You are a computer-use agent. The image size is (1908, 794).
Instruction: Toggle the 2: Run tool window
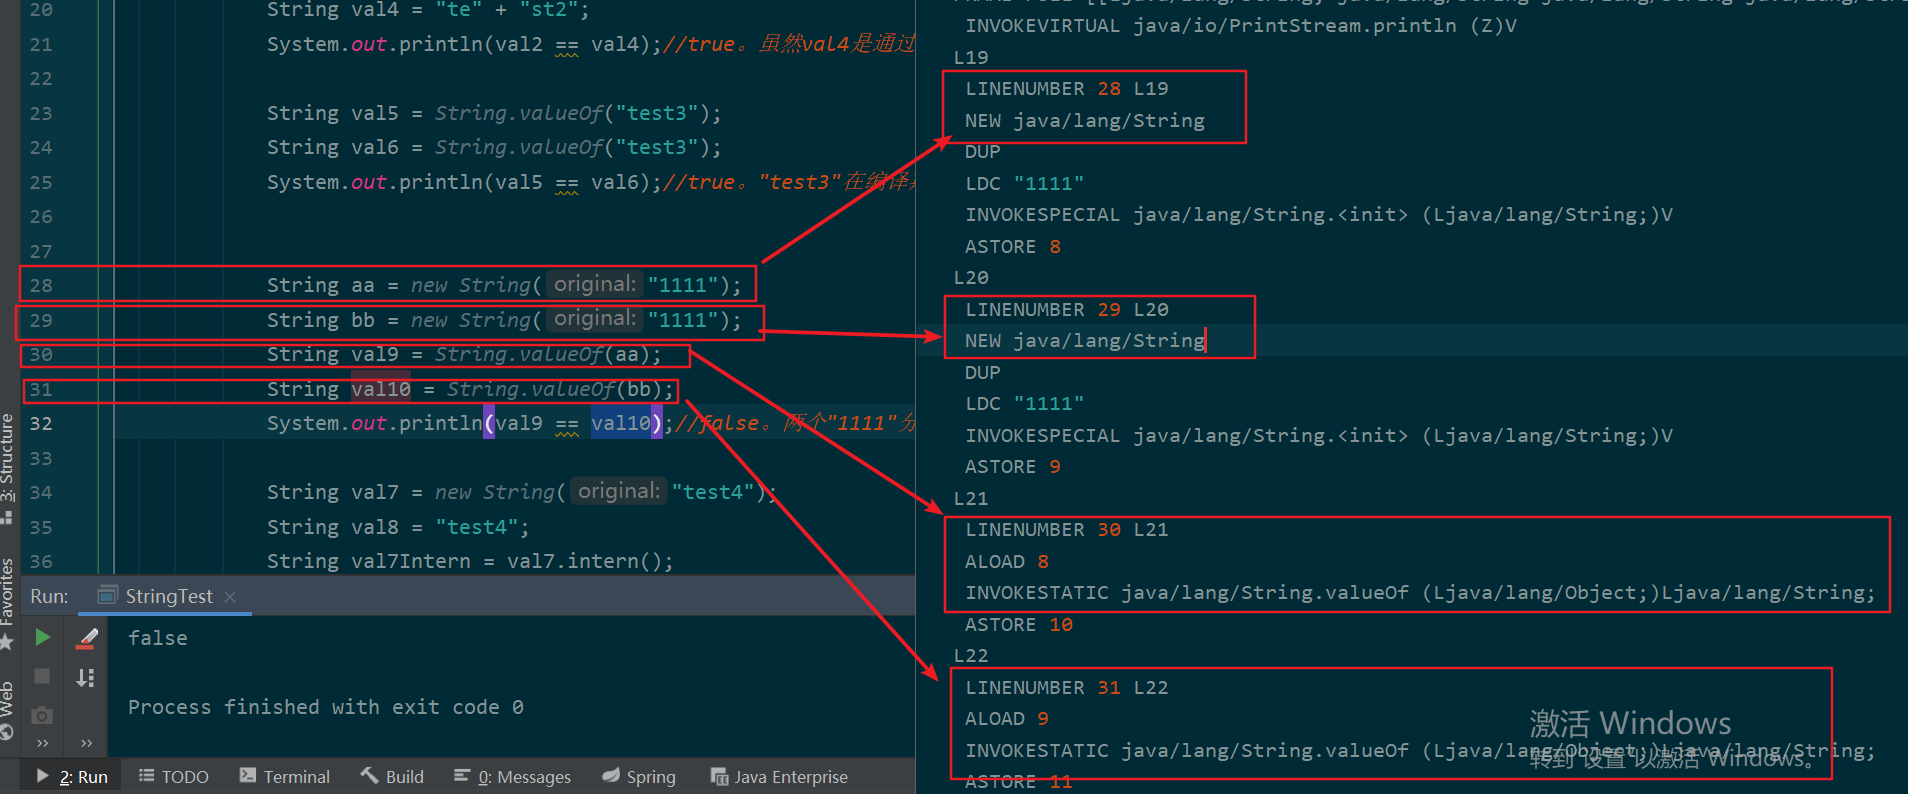(x=72, y=777)
